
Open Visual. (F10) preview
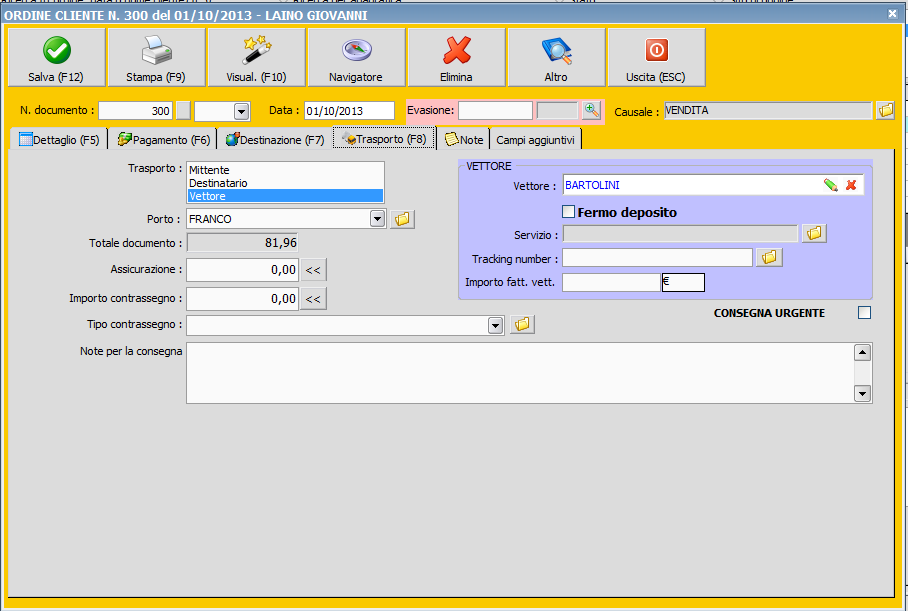pos(256,57)
